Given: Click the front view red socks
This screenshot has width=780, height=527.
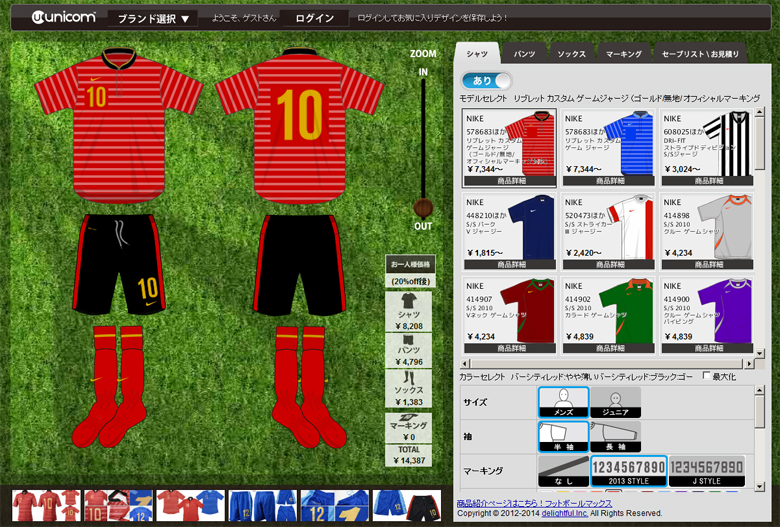Looking at the screenshot, I should tap(110, 387).
